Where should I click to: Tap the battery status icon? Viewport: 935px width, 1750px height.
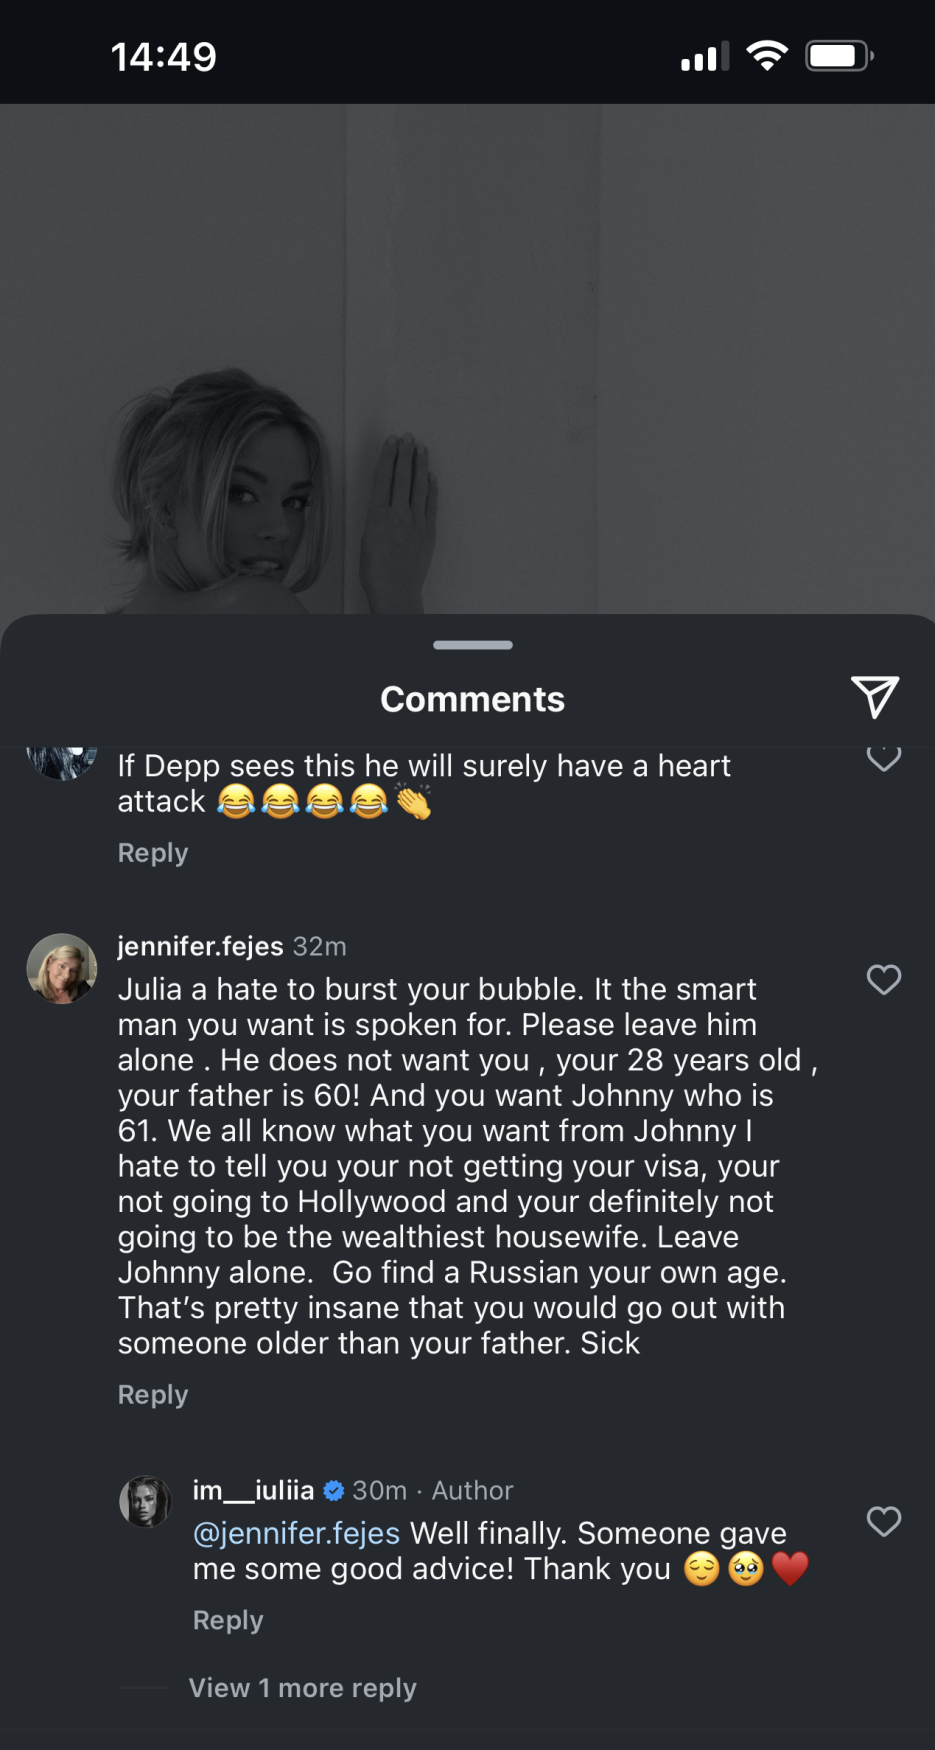point(839,56)
